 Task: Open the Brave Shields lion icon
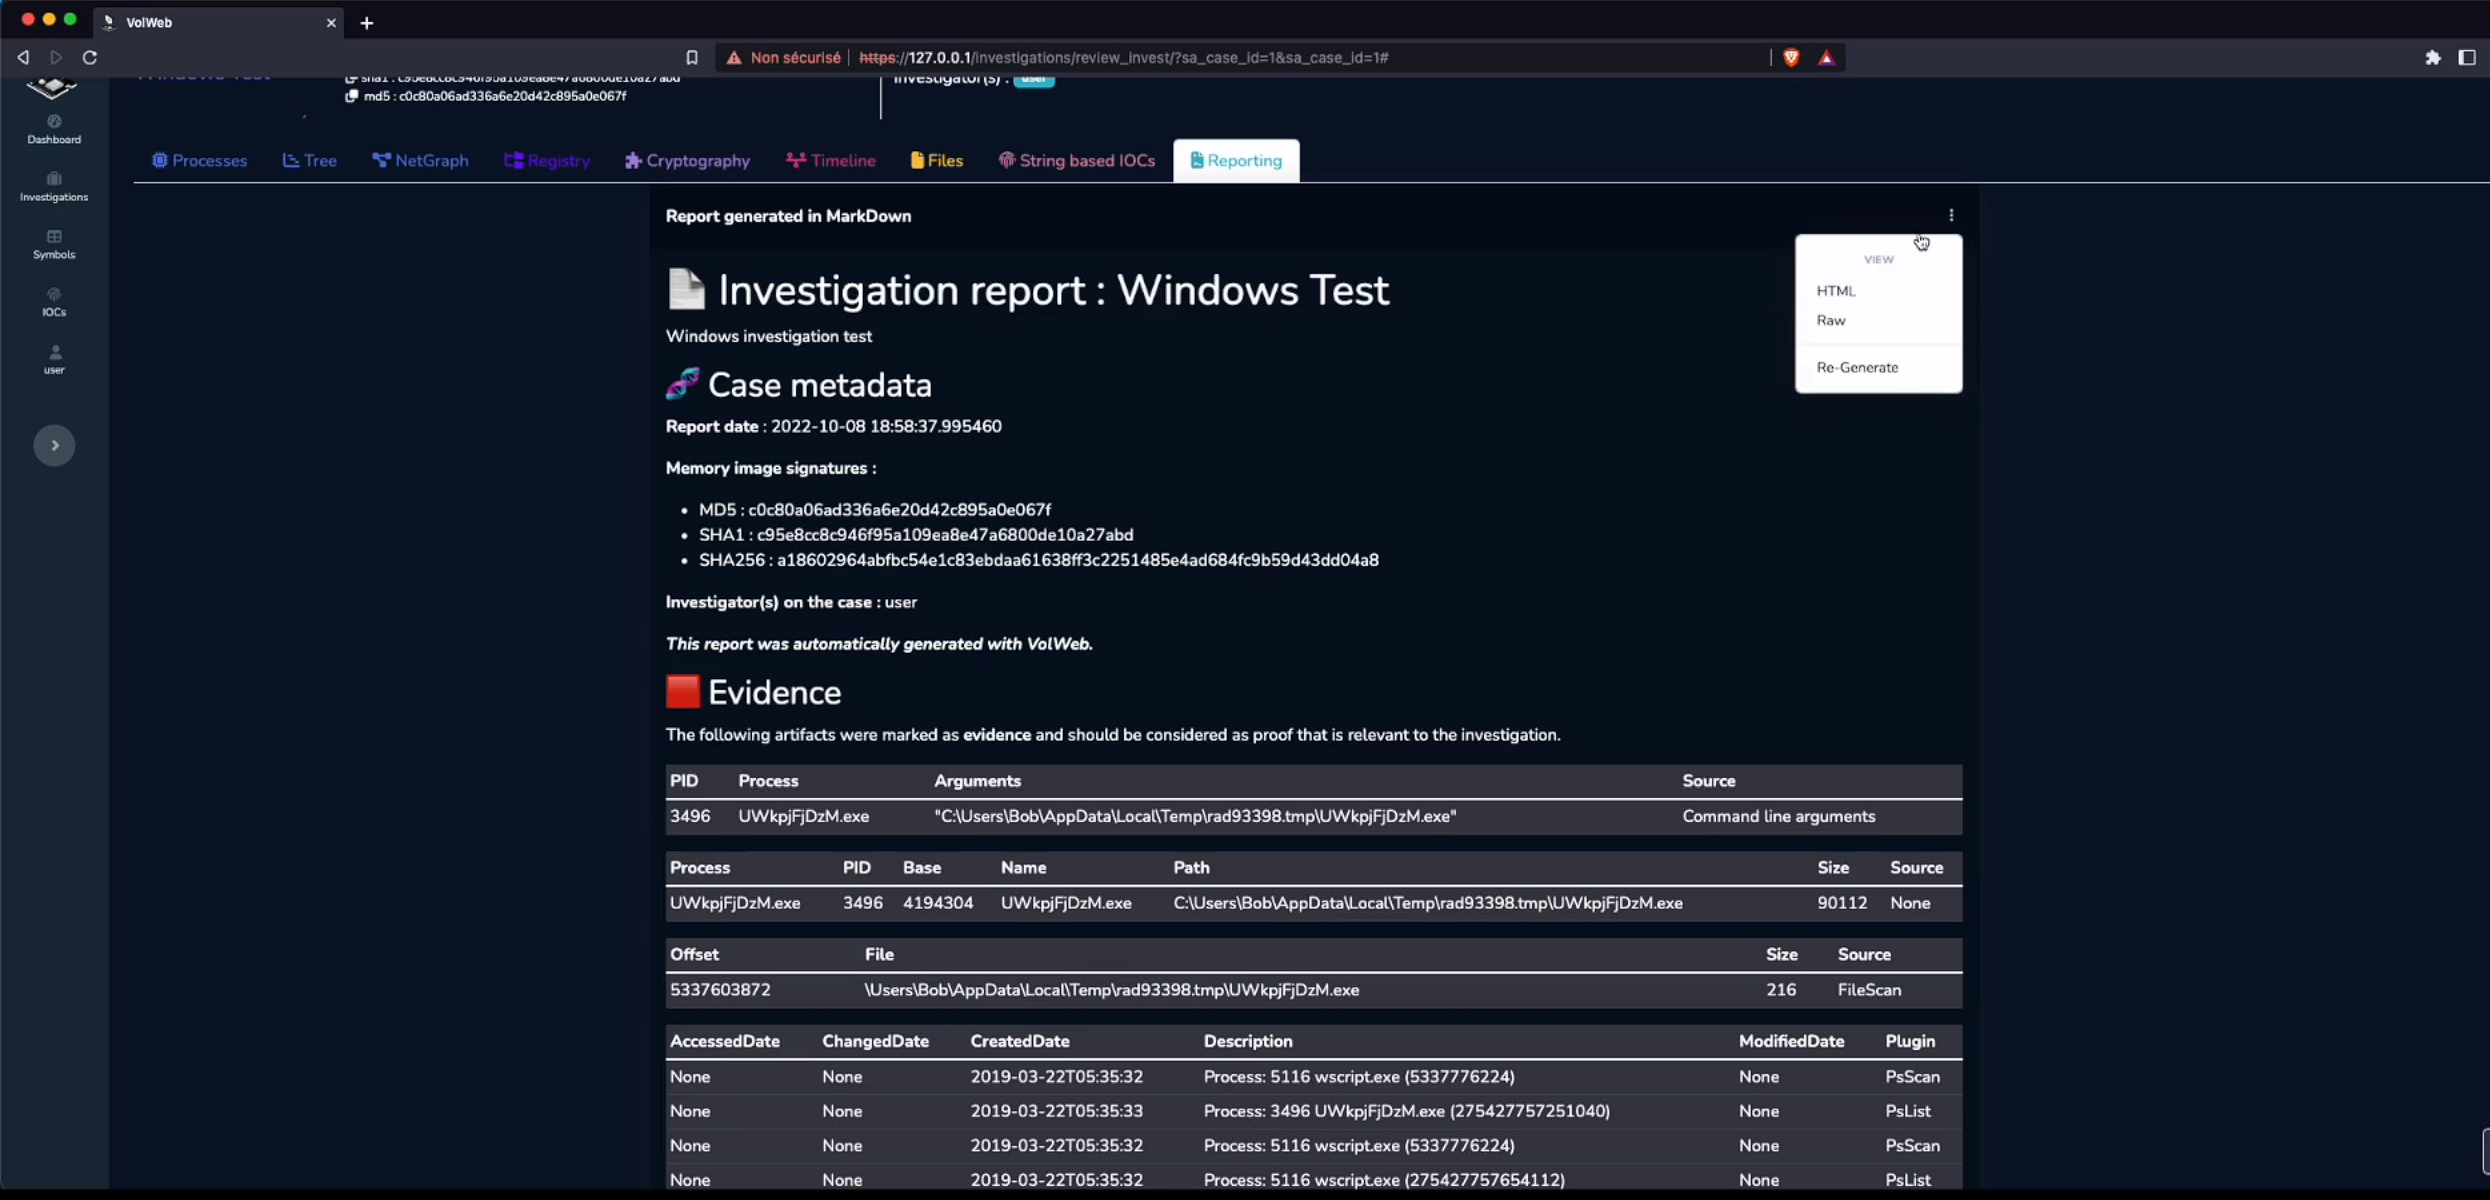click(1791, 57)
